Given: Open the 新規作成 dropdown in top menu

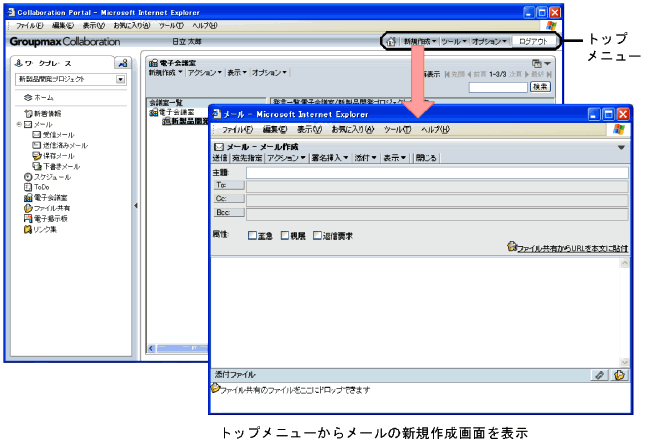Looking at the screenshot, I should [419, 42].
